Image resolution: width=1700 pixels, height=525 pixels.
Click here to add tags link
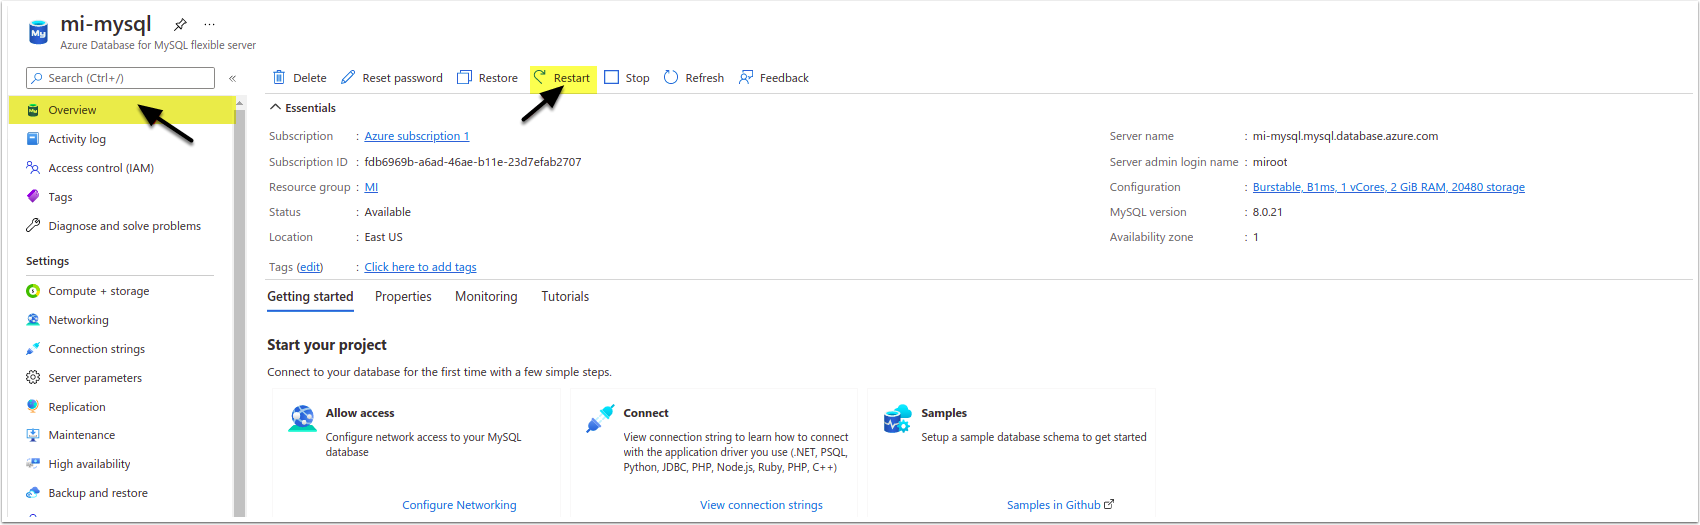pos(420,267)
